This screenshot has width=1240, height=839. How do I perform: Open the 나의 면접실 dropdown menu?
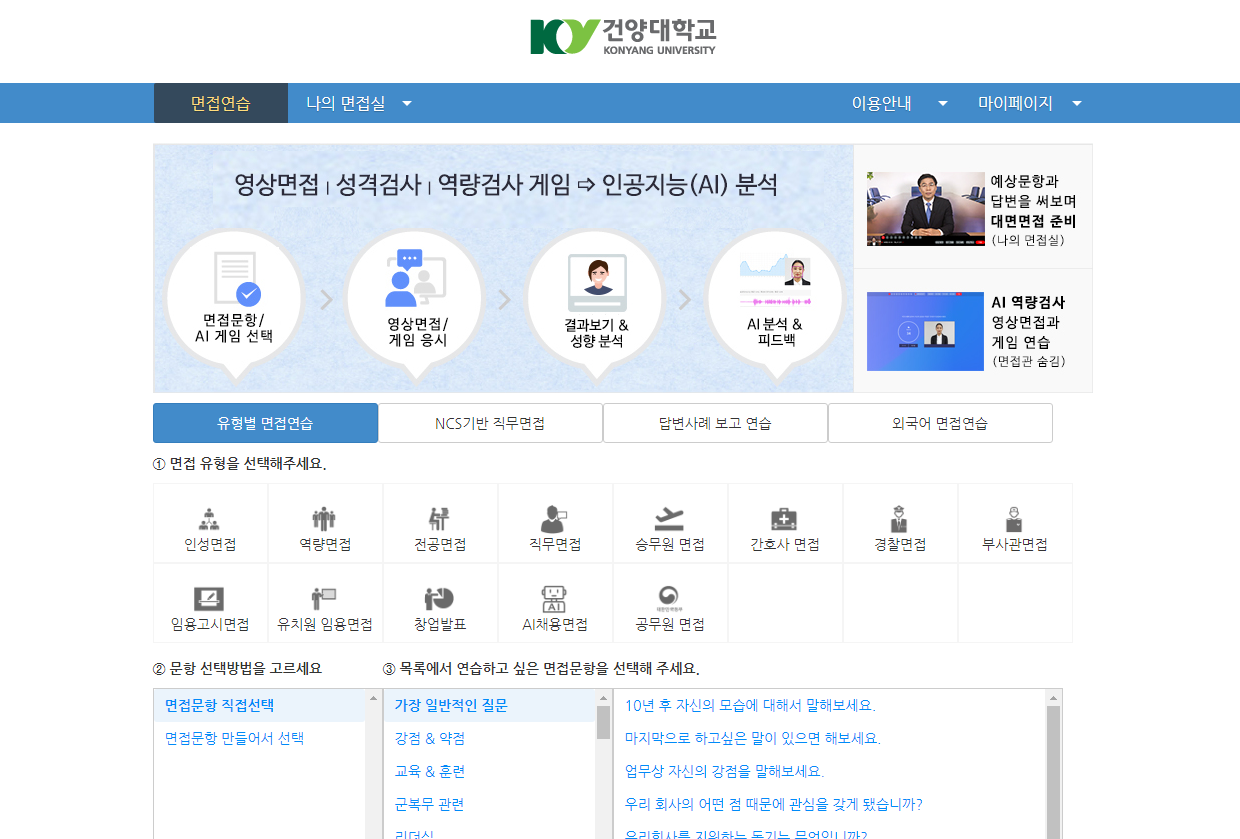[x=355, y=102]
